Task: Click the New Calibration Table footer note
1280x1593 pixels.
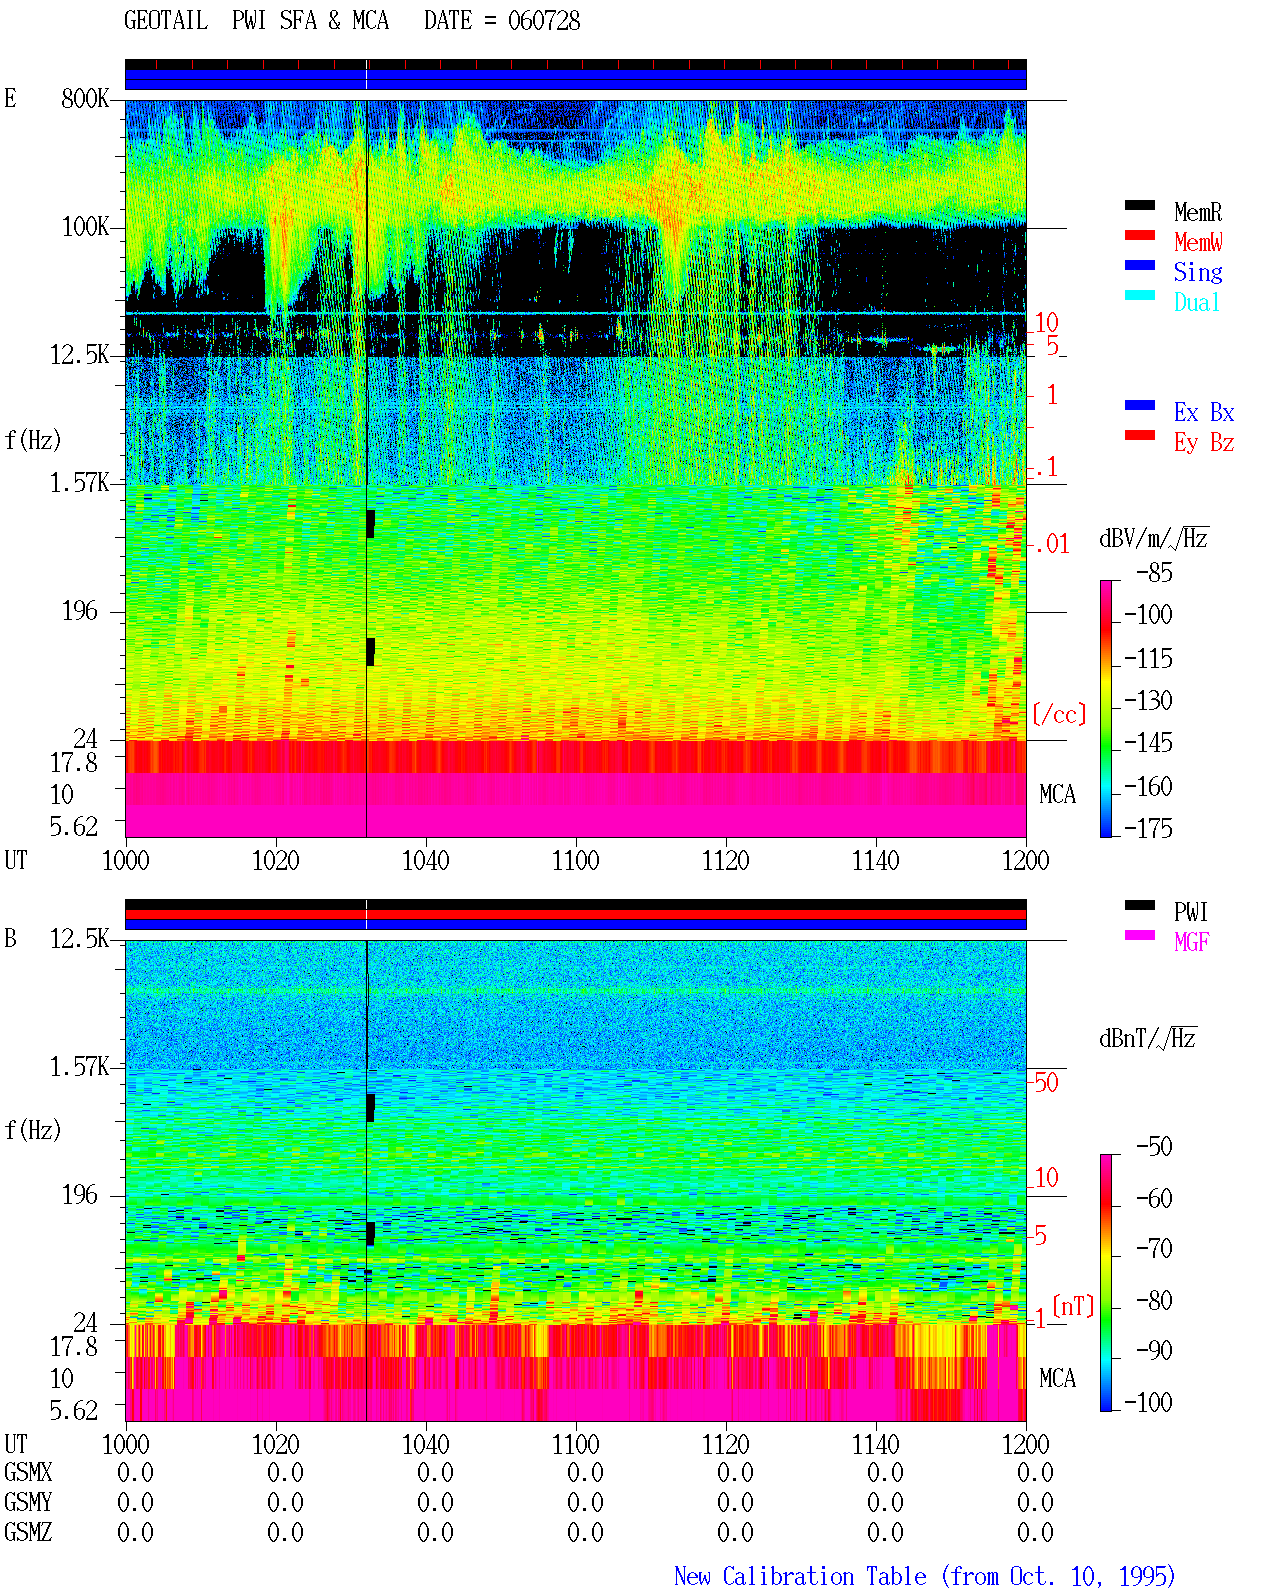Action: [925, 1577]
